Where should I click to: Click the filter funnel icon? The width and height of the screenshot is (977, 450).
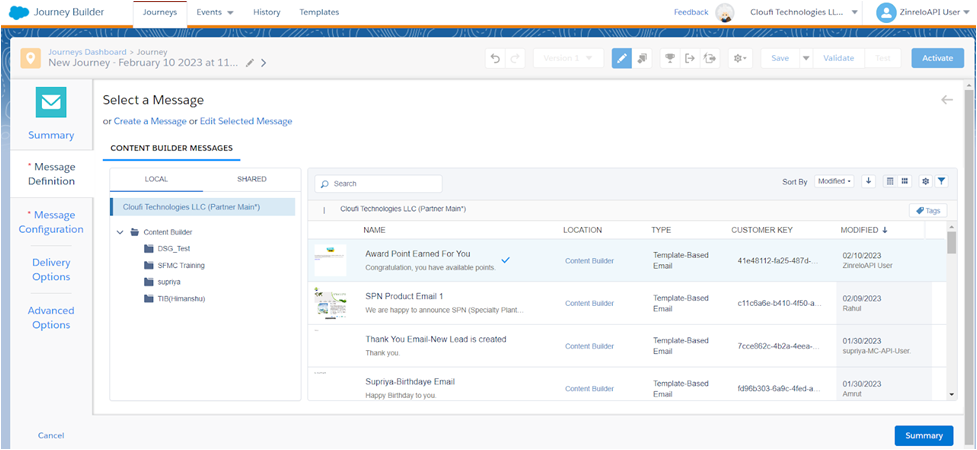coord(941,181)
